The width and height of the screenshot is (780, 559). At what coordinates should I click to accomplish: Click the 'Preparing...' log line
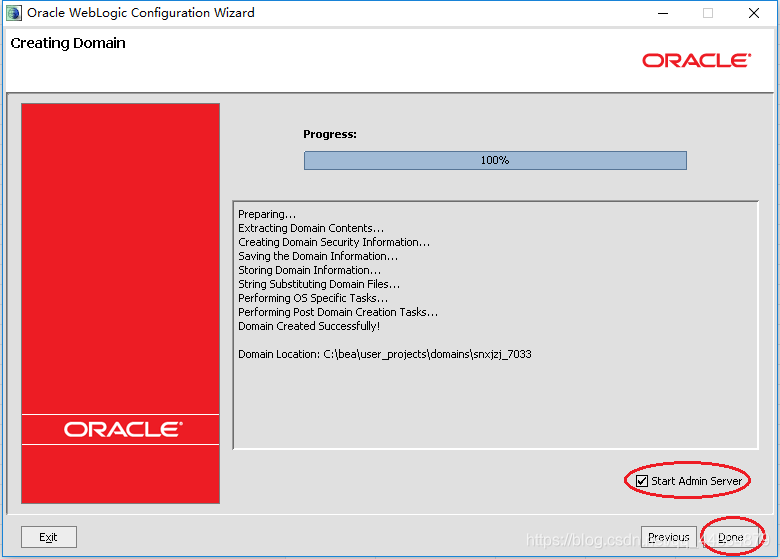coord(267,214)
